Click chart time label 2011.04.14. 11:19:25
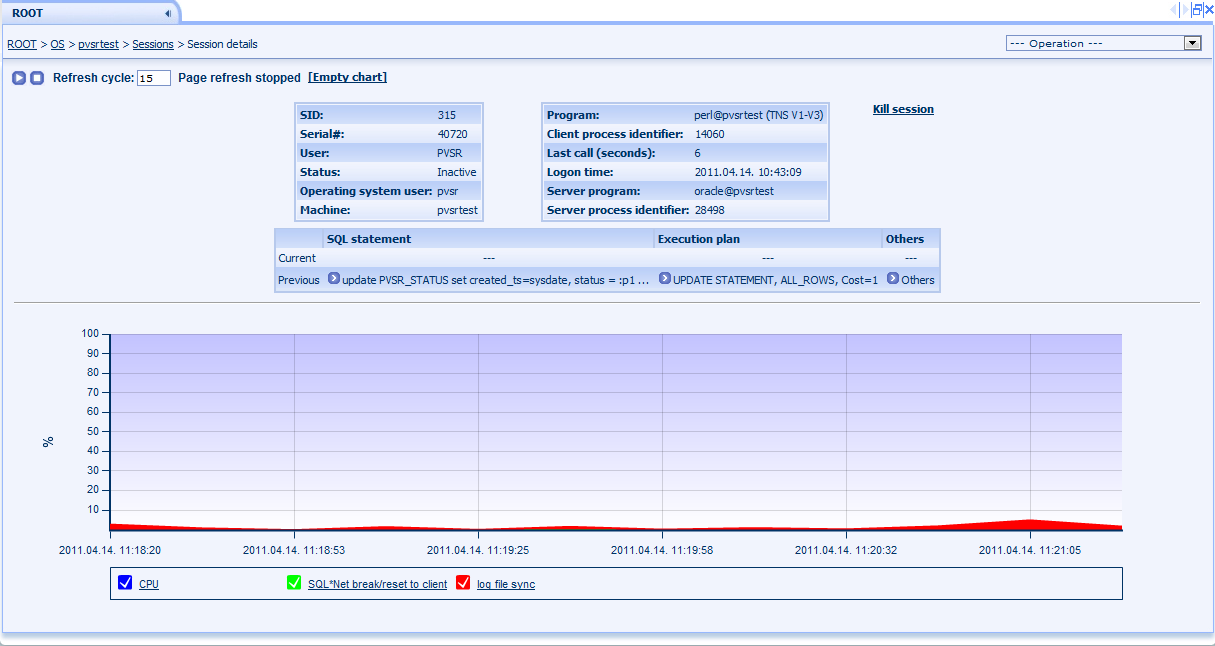This screenshot has height=646, width=1215. coord(478,549)
